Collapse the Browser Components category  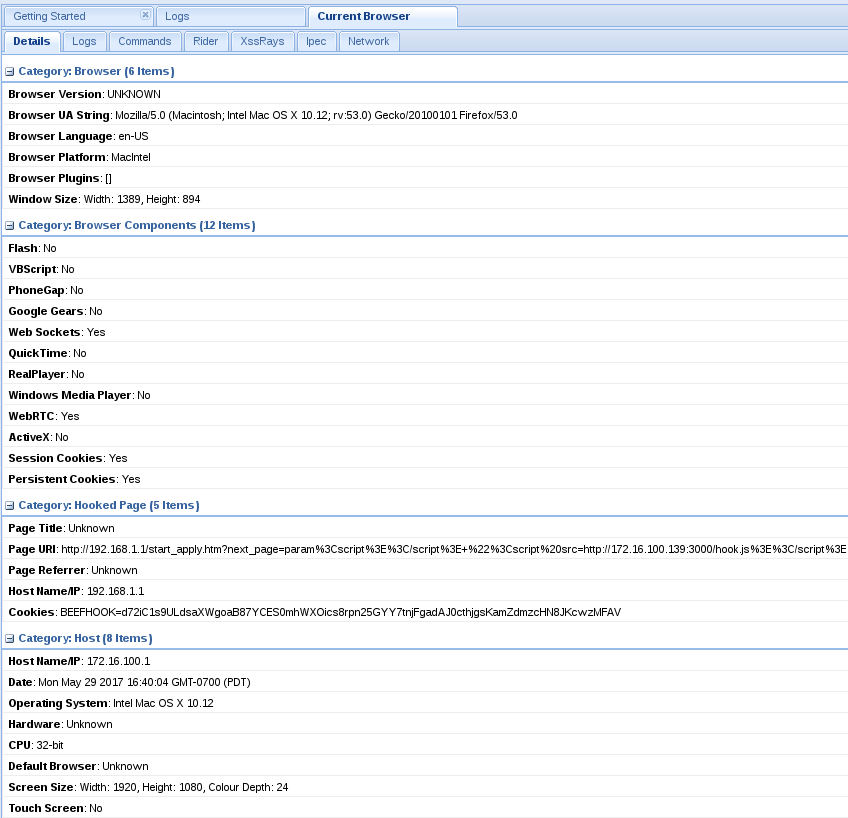tap(9, 225)
